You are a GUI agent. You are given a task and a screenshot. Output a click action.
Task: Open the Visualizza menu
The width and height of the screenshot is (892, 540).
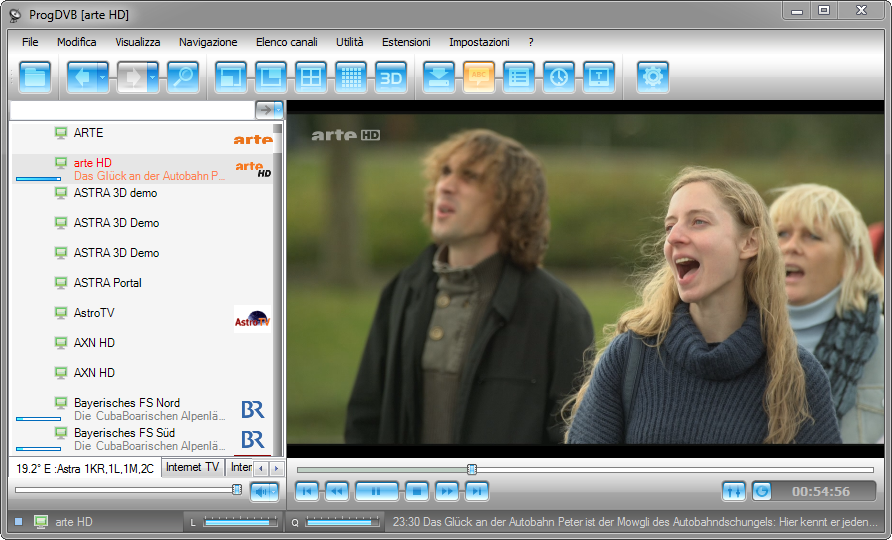point(138,42)
